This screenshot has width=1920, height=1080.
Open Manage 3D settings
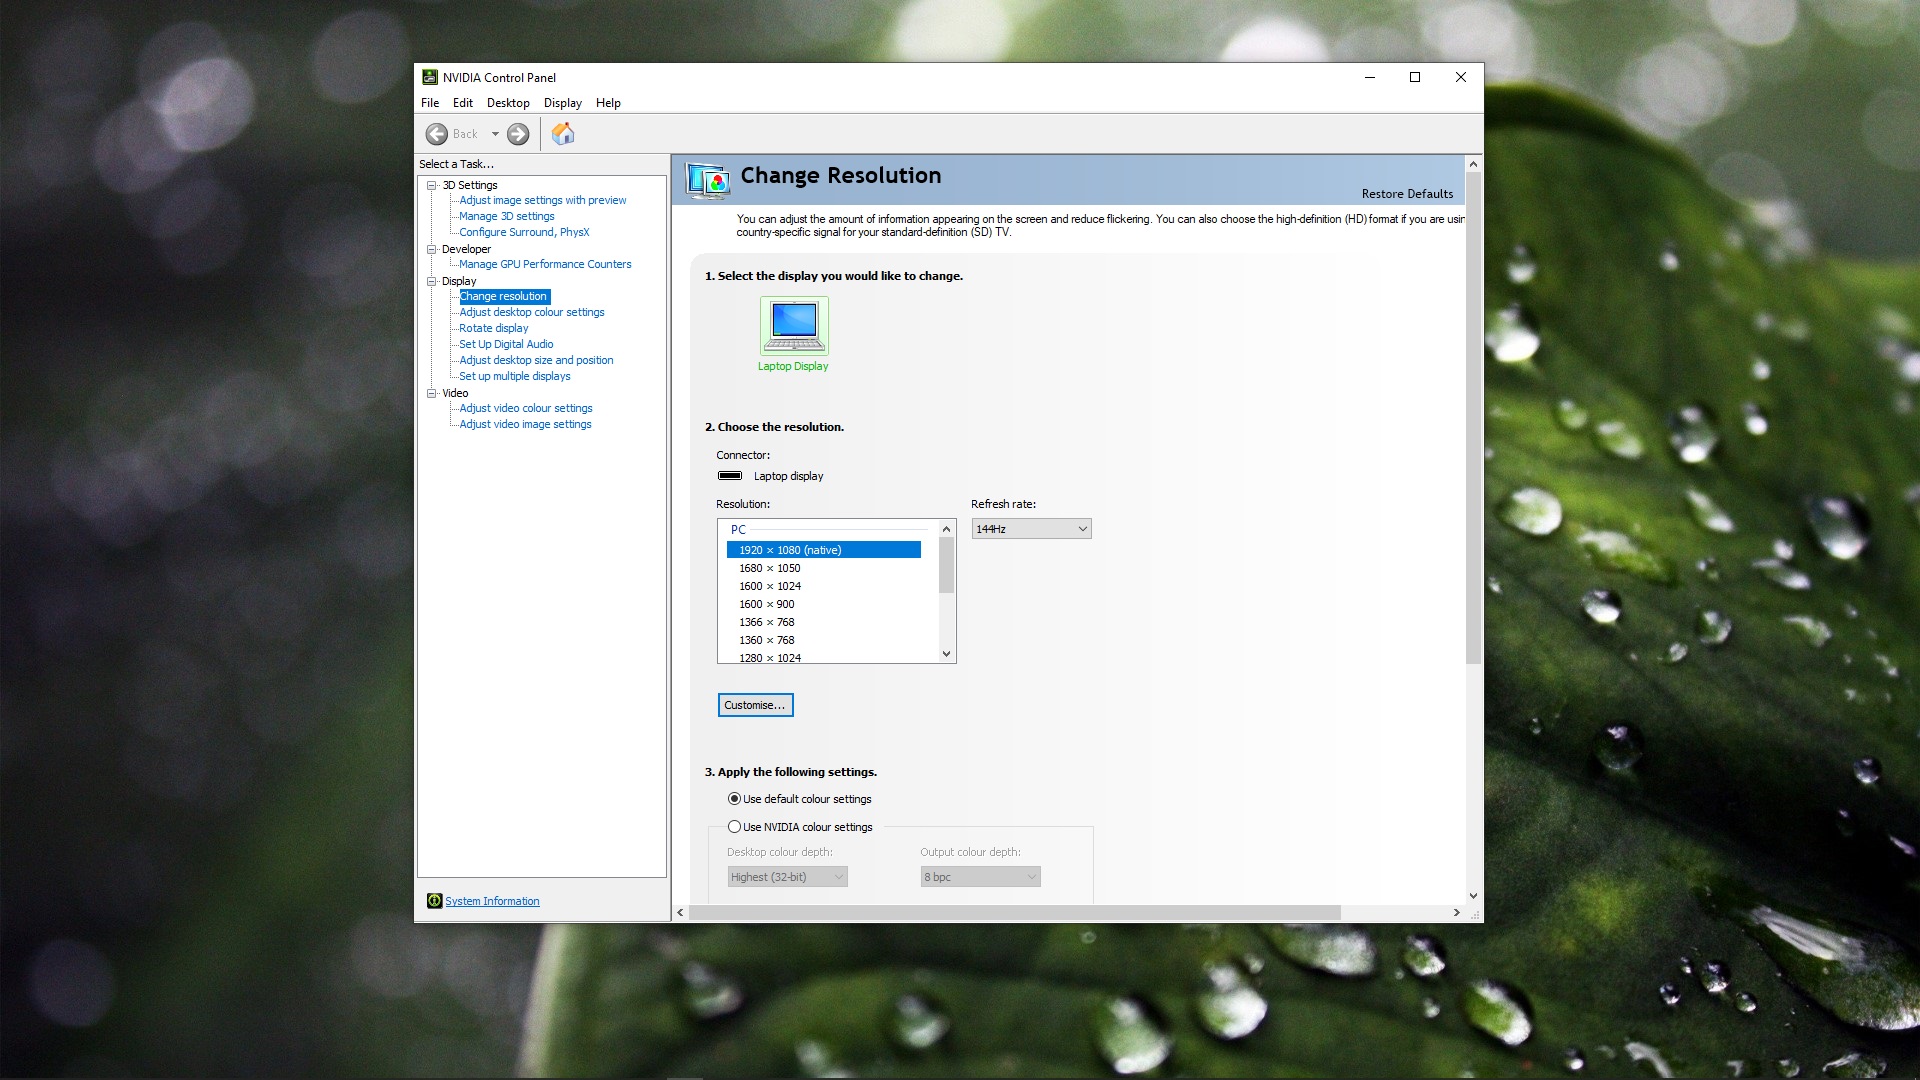tap(507, 216)
